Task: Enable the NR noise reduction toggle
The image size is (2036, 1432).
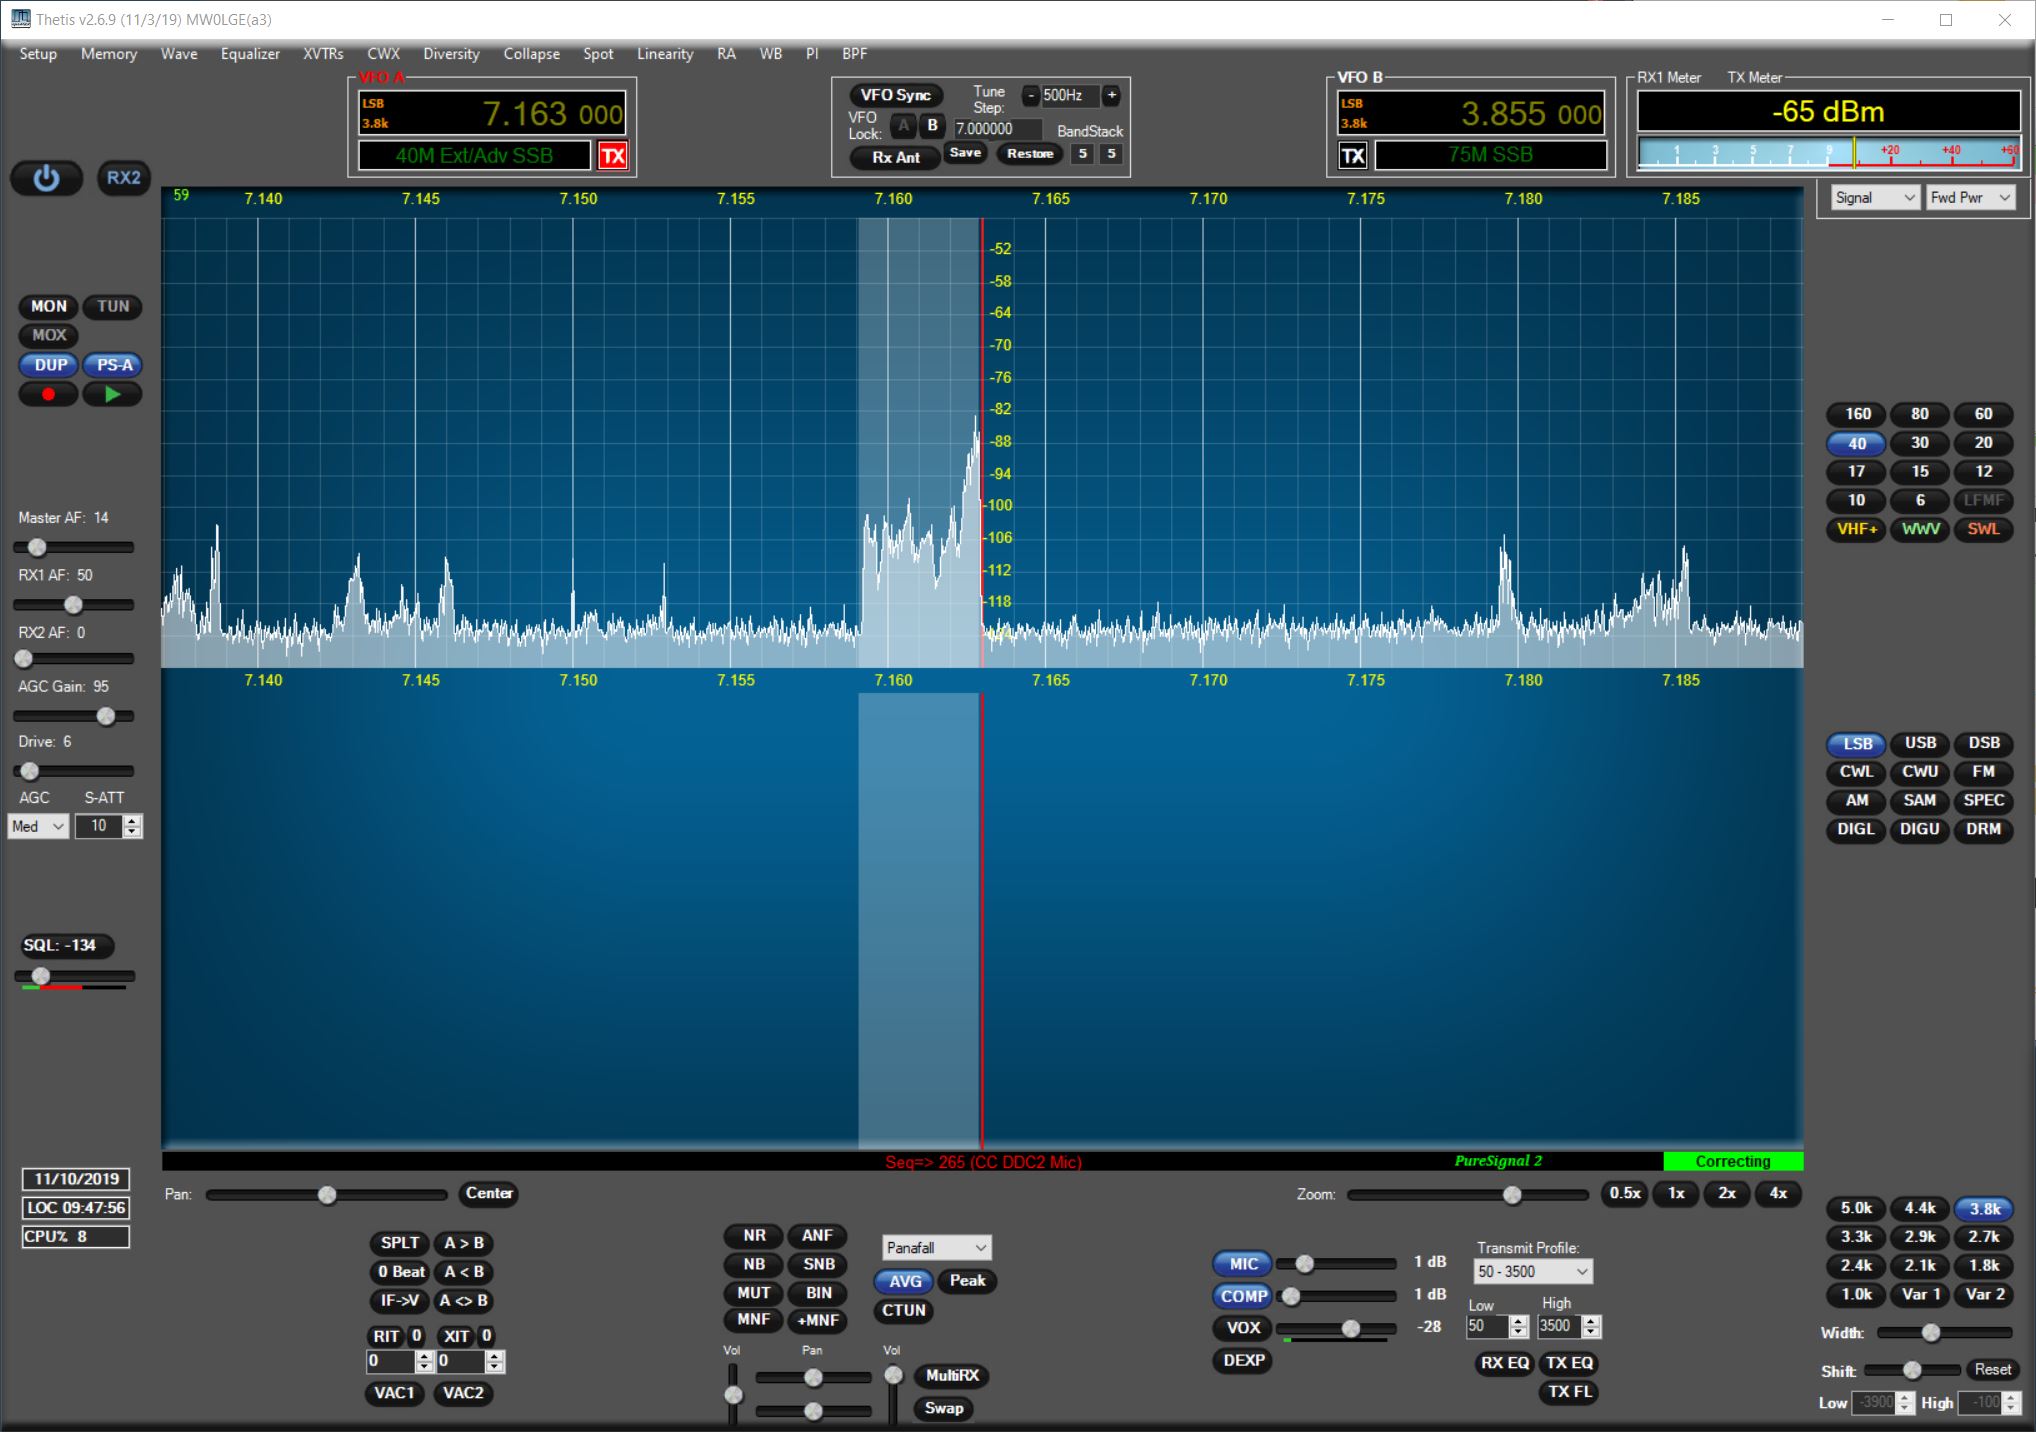Action: [x=754, y=1236]
